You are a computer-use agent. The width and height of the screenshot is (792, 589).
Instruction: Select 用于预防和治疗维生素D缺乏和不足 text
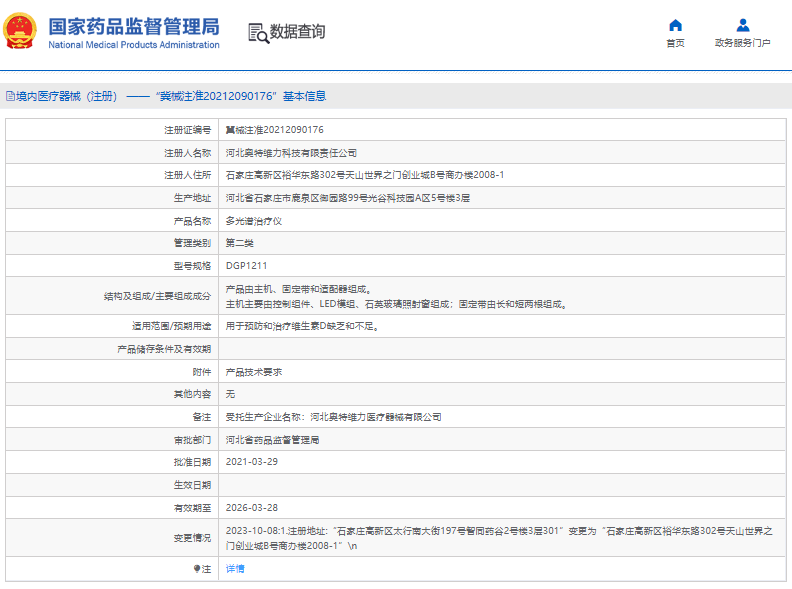click(302, 326)
